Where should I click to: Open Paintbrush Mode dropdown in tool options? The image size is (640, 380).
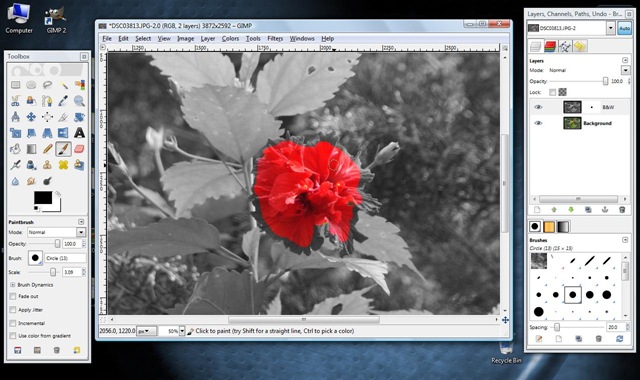coord(81,232)
